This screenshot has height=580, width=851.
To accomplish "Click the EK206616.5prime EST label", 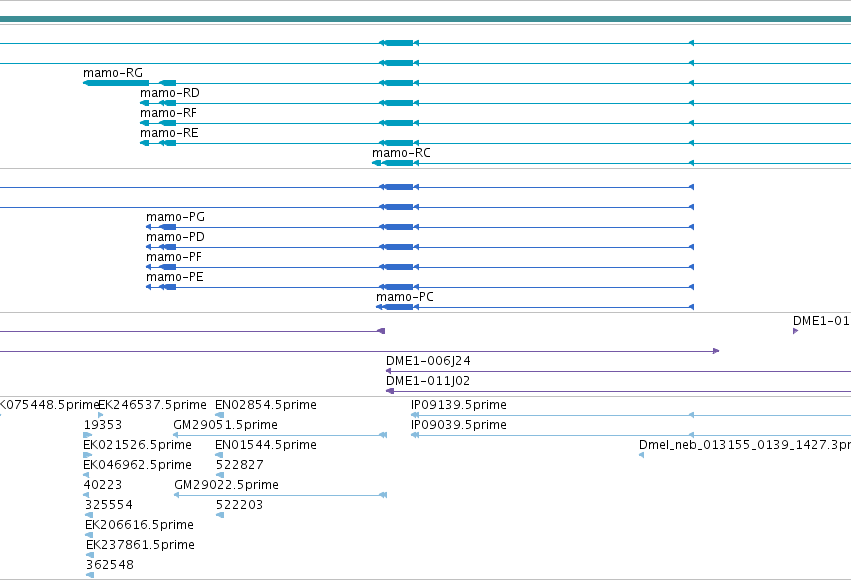I will pyautogui.click(x=139, y=525).
